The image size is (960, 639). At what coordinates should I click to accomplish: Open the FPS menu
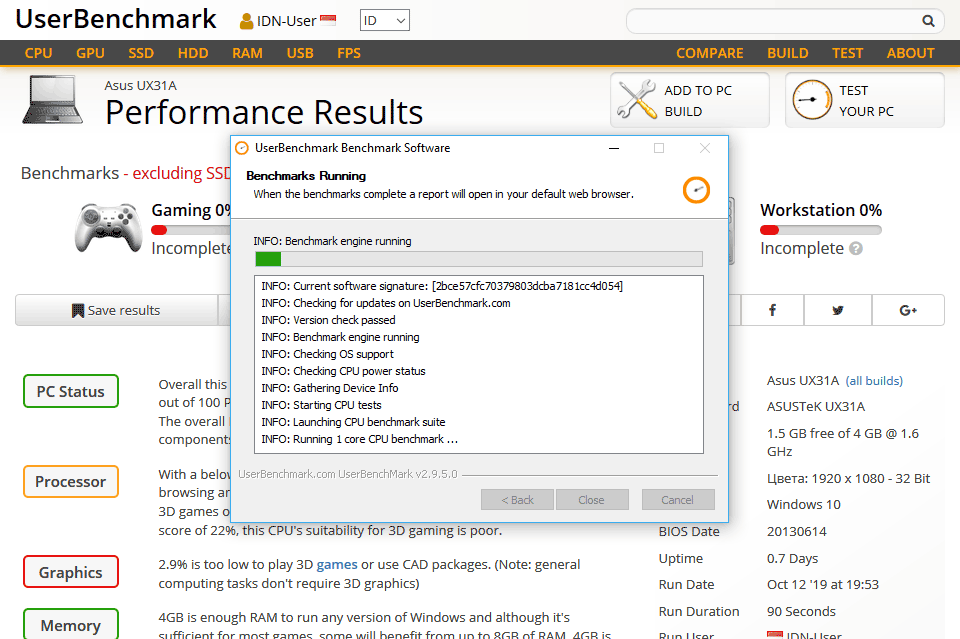pos(348,53)
